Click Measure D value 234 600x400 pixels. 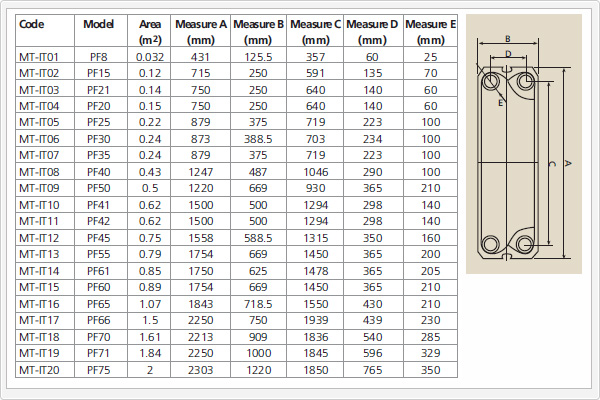click(x=373, y=139)
